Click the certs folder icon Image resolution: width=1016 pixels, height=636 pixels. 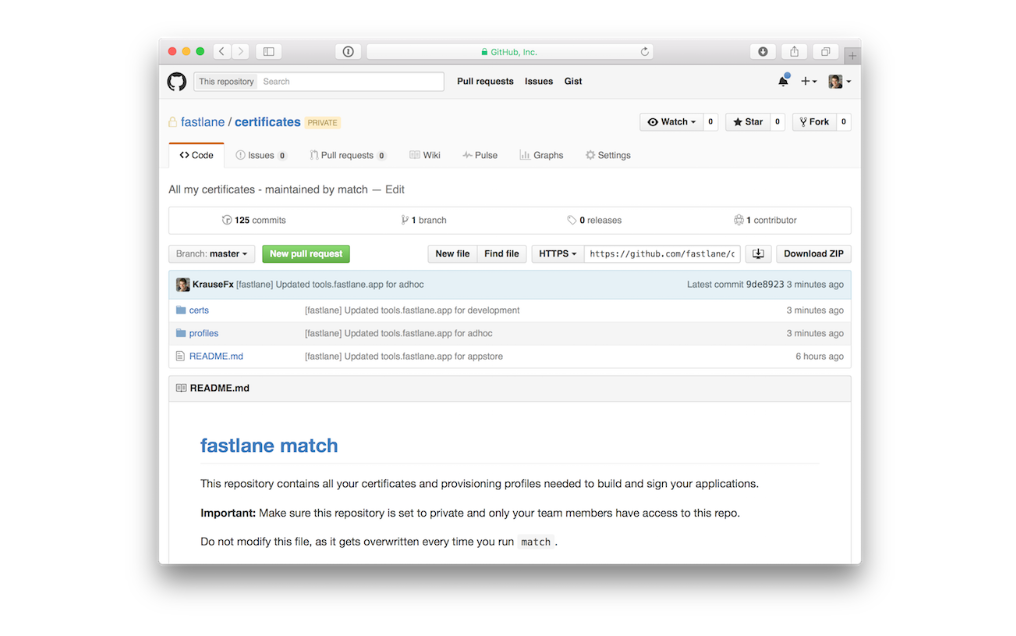click(x=181, y=310)
